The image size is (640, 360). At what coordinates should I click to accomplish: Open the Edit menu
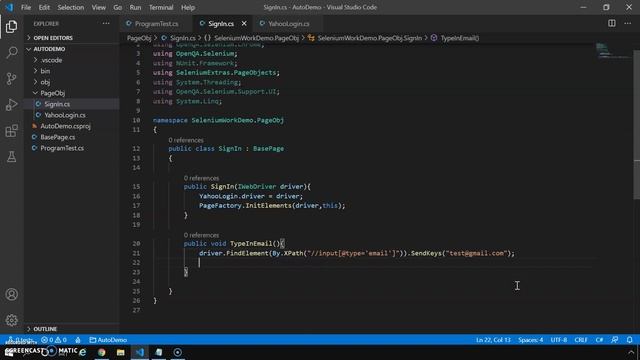(44, 7)
